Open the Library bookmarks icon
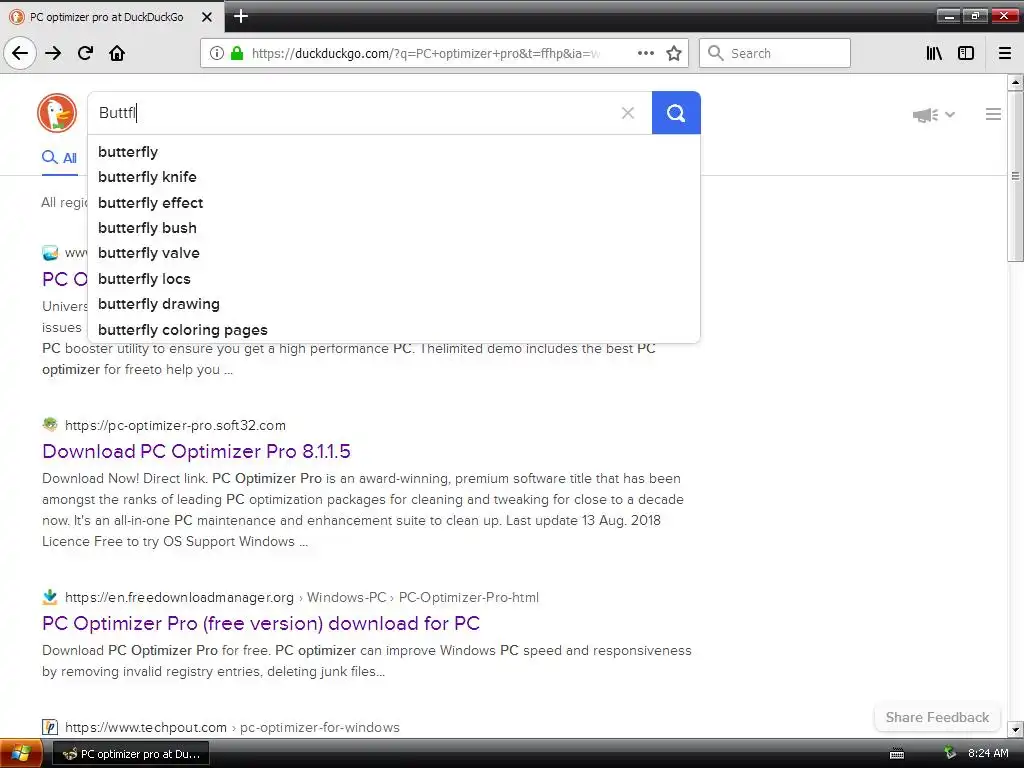Screen dimensions: 1024x768 tap(935, 53)
